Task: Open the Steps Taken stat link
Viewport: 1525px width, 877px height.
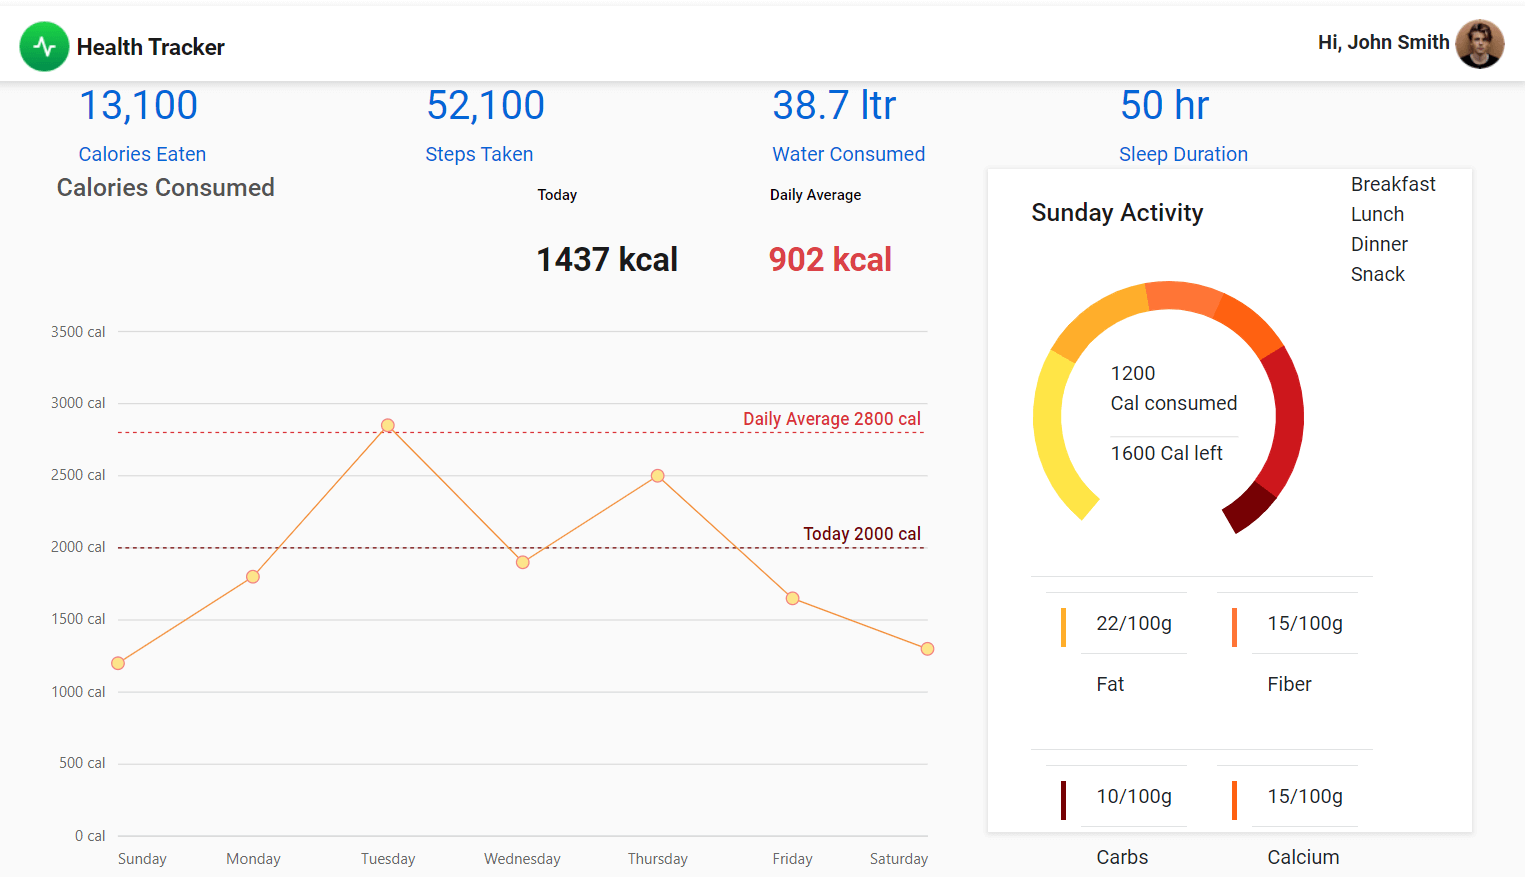Action: (x=479, y=154)
